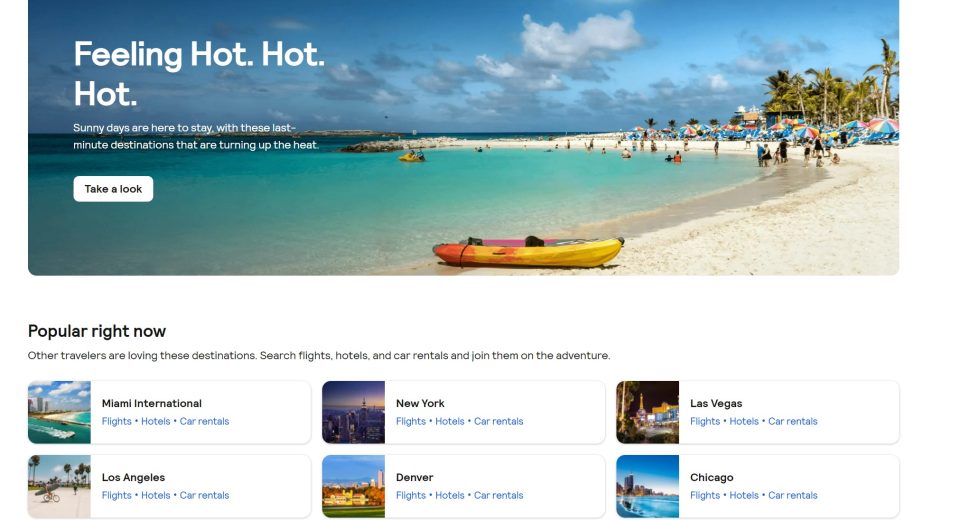This screenshot has height=520, width=960.
Task: Find Car rentals in Las Vegas
Action: [x=793, y=421]
